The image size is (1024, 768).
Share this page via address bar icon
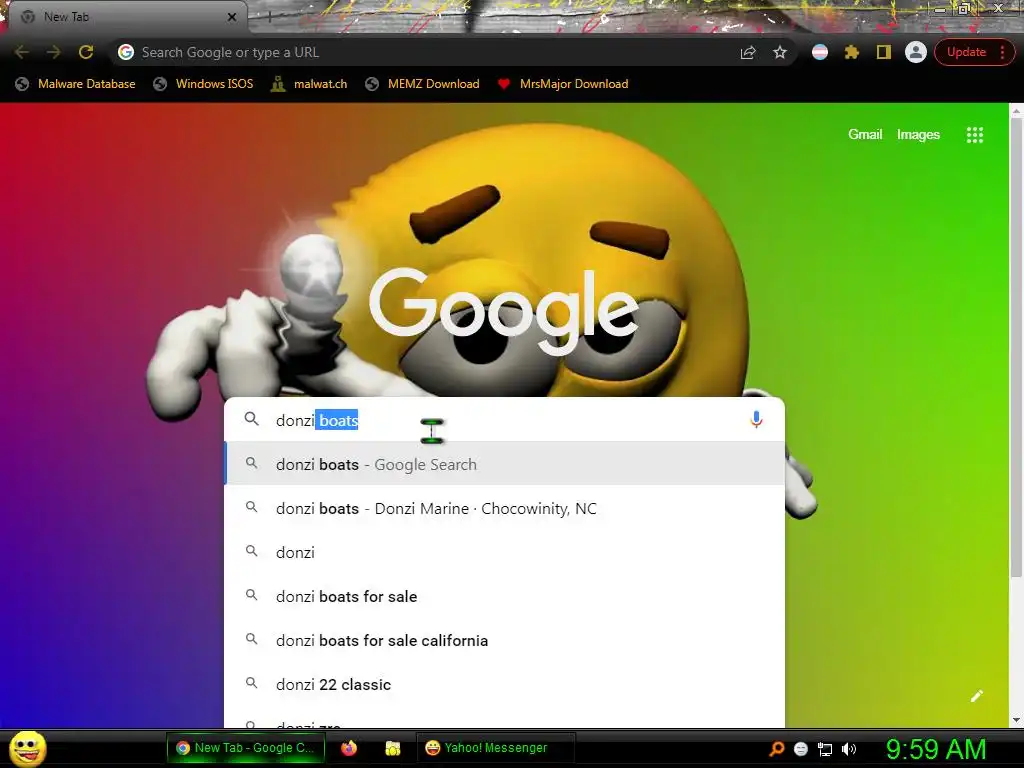(748, 52)
